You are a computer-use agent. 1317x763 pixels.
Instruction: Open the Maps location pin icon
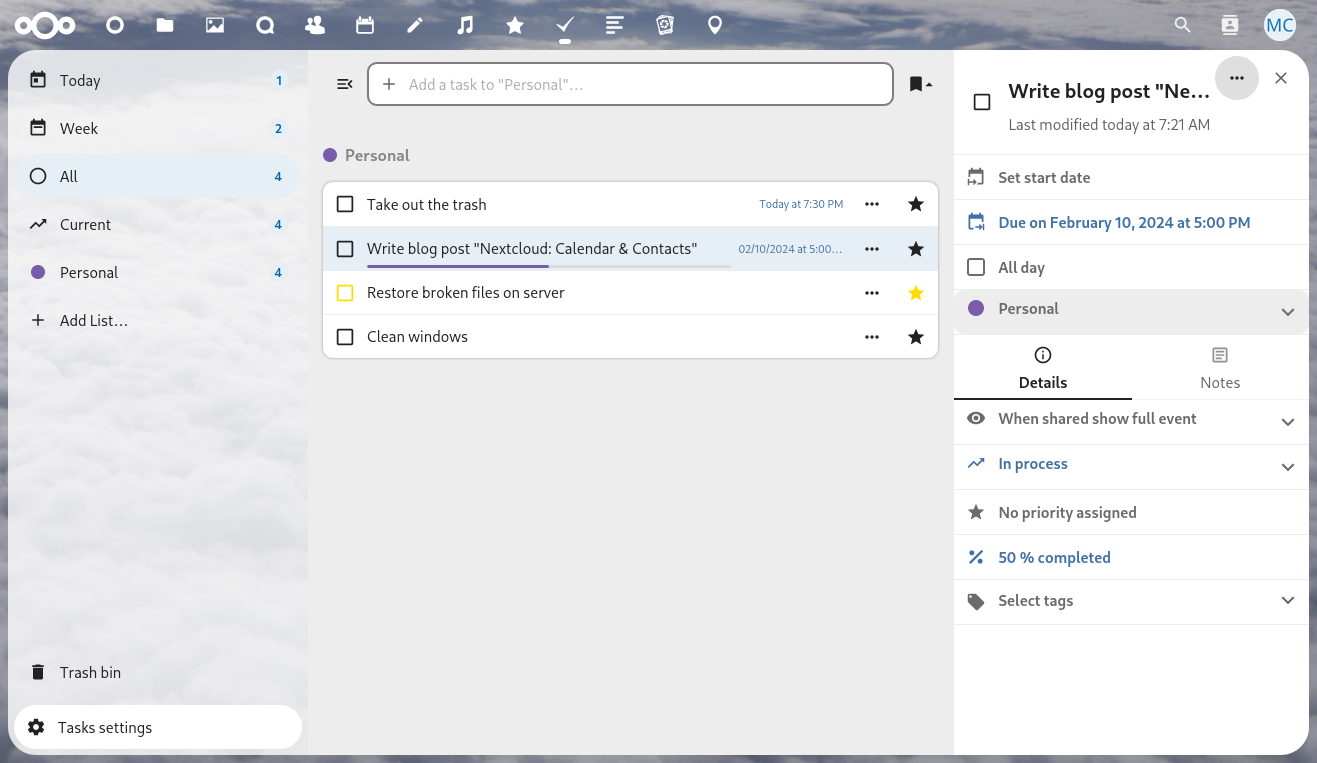coord(715,26)
